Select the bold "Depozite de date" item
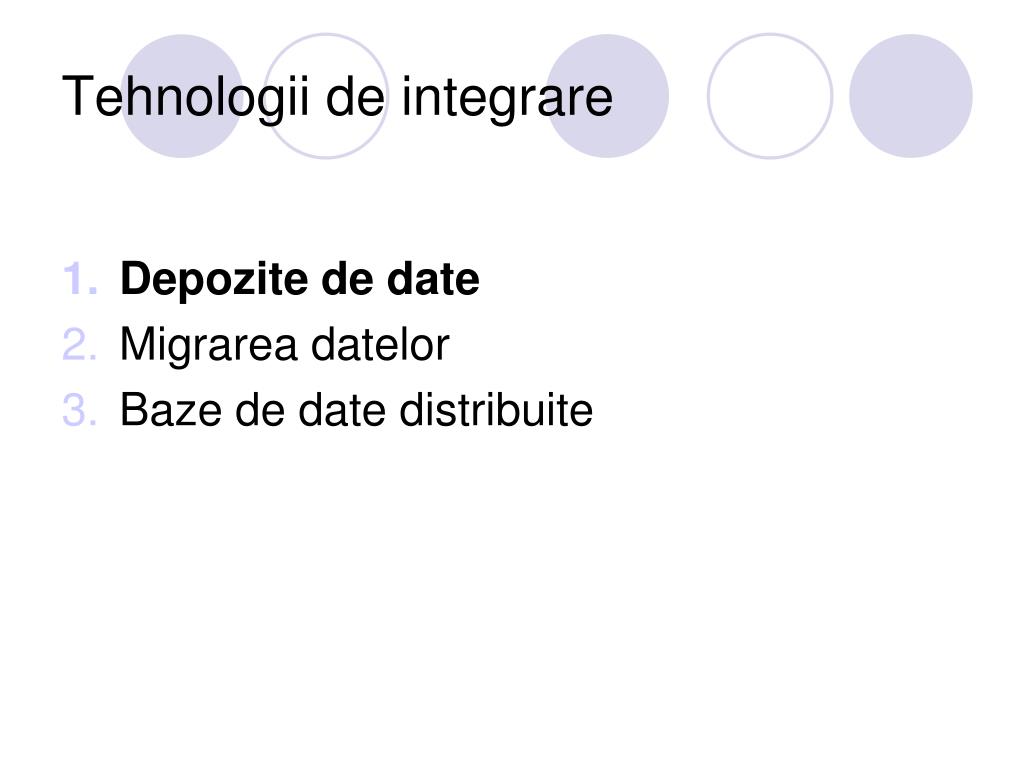 [x=300, y=280]
